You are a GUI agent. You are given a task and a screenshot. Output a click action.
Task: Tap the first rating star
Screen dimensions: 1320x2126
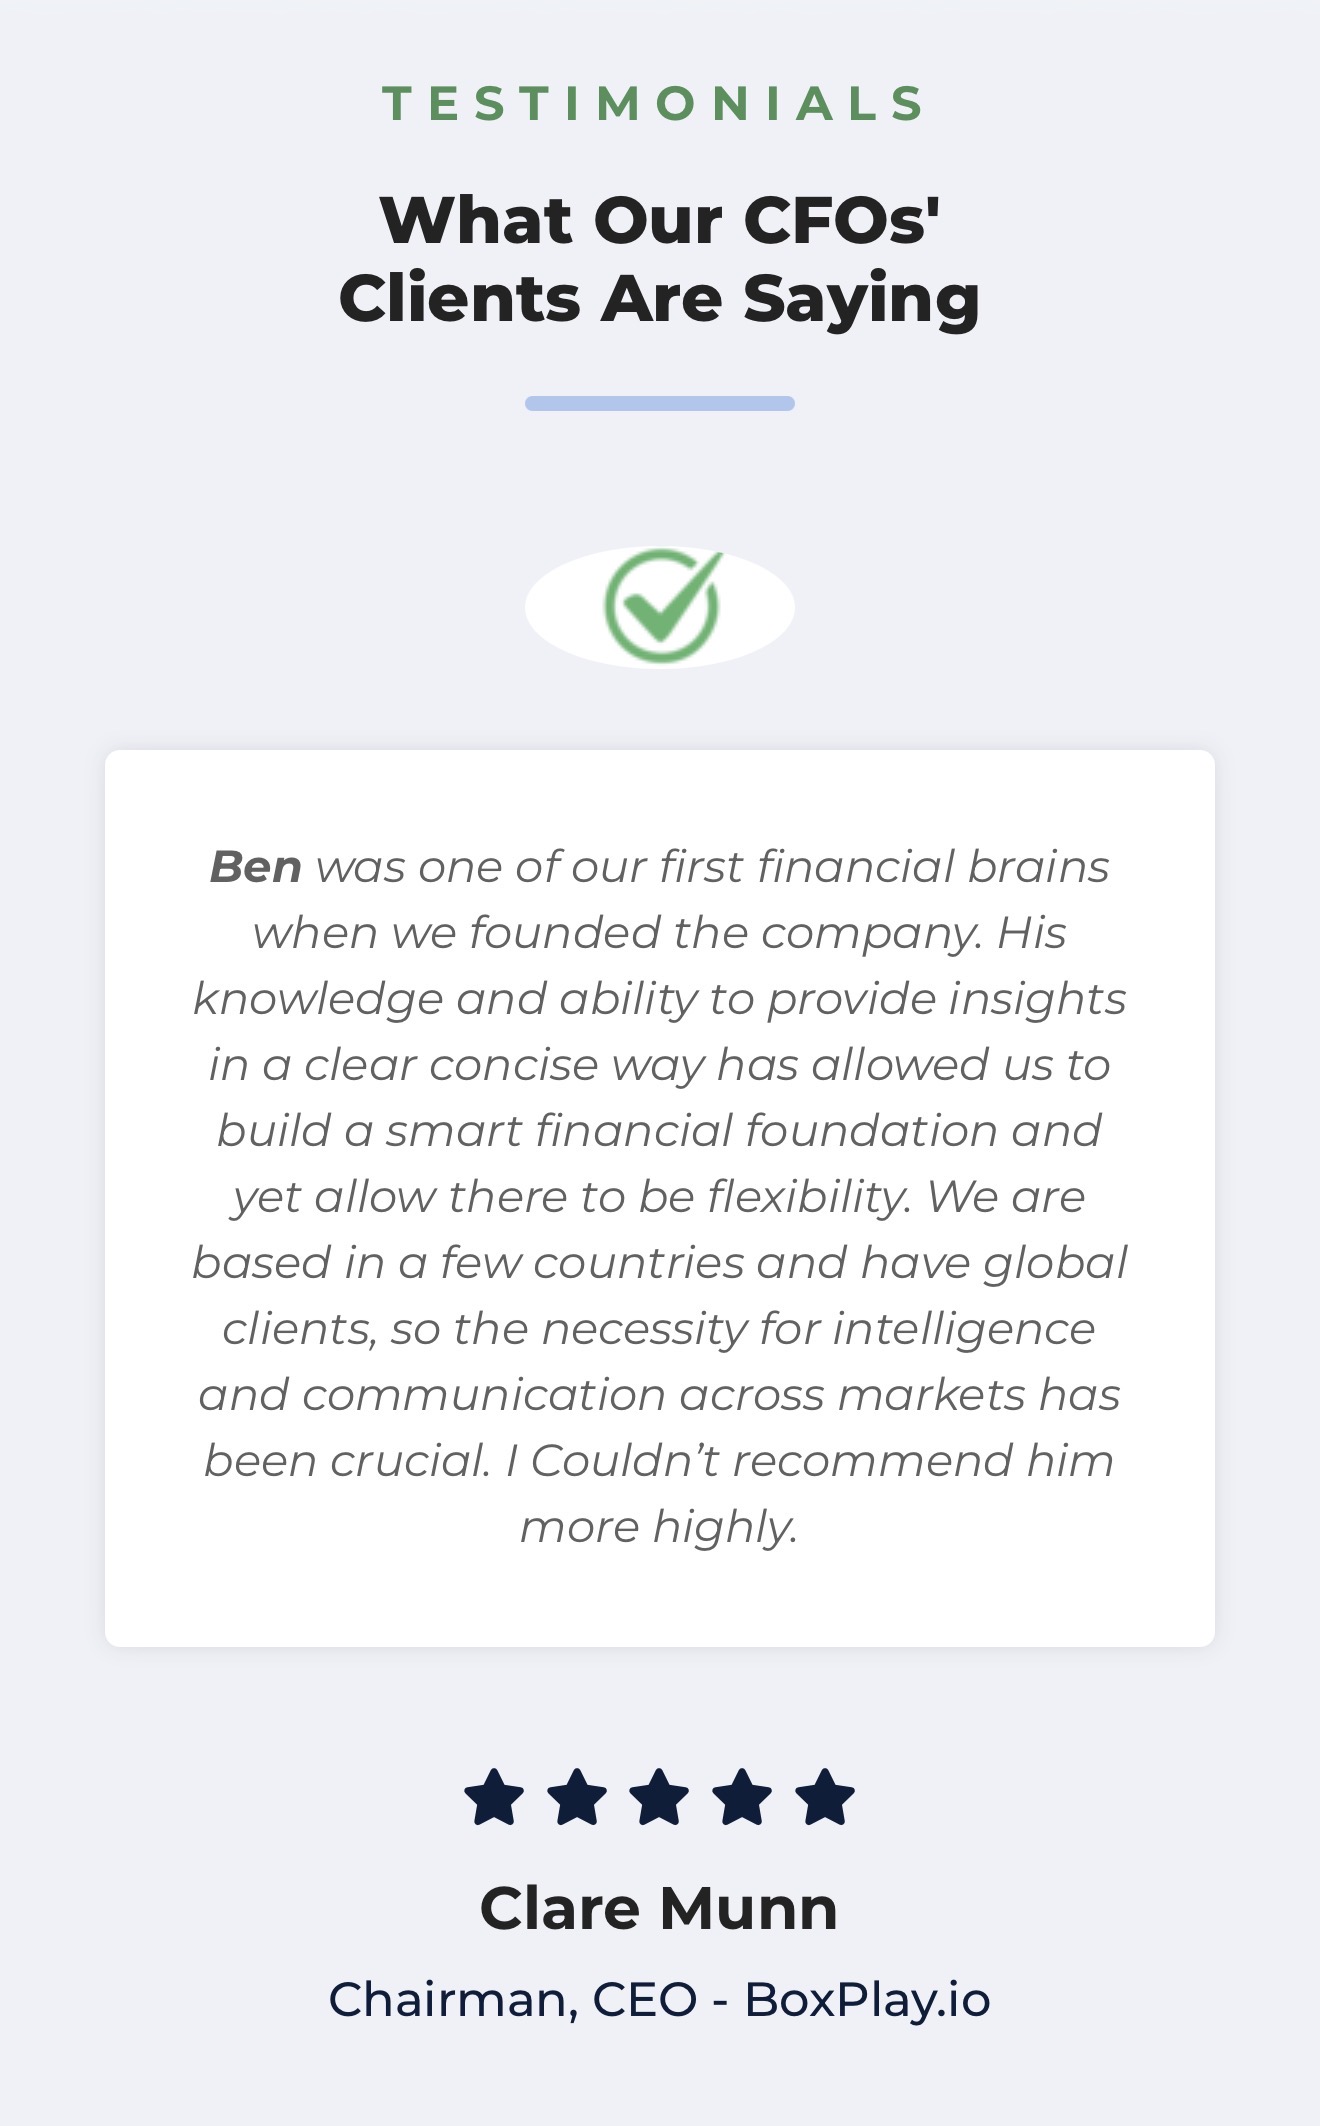point(494,1797)
